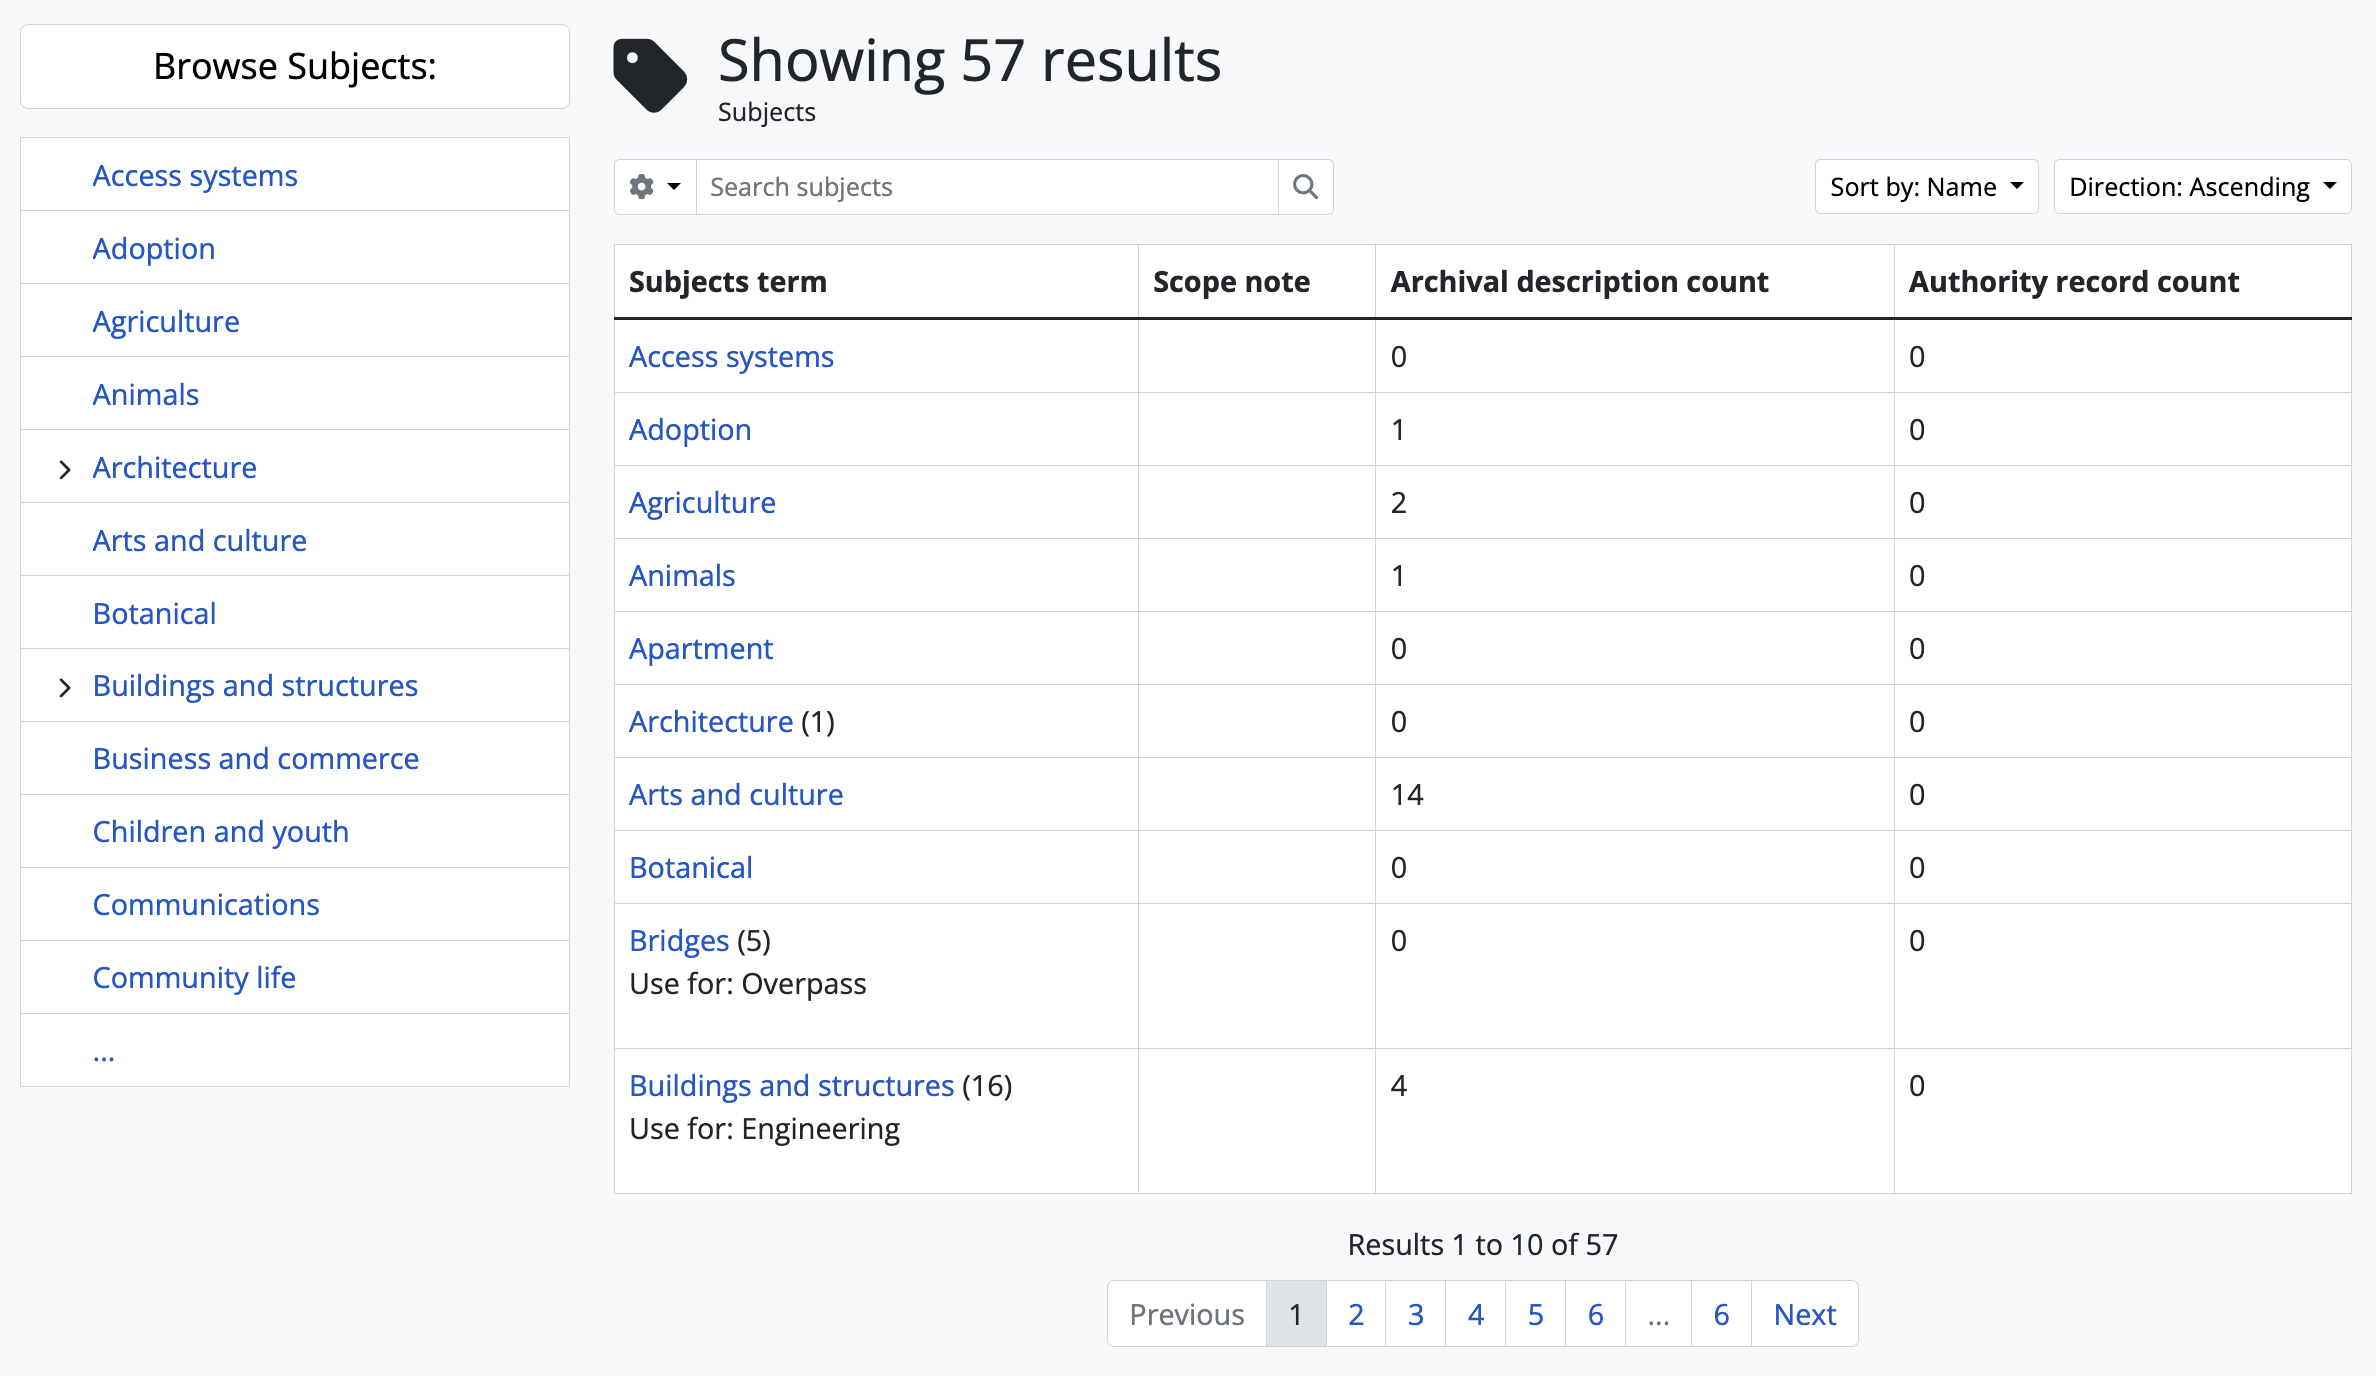Open the Sort by Name dropdown

tap(1925, 187)
